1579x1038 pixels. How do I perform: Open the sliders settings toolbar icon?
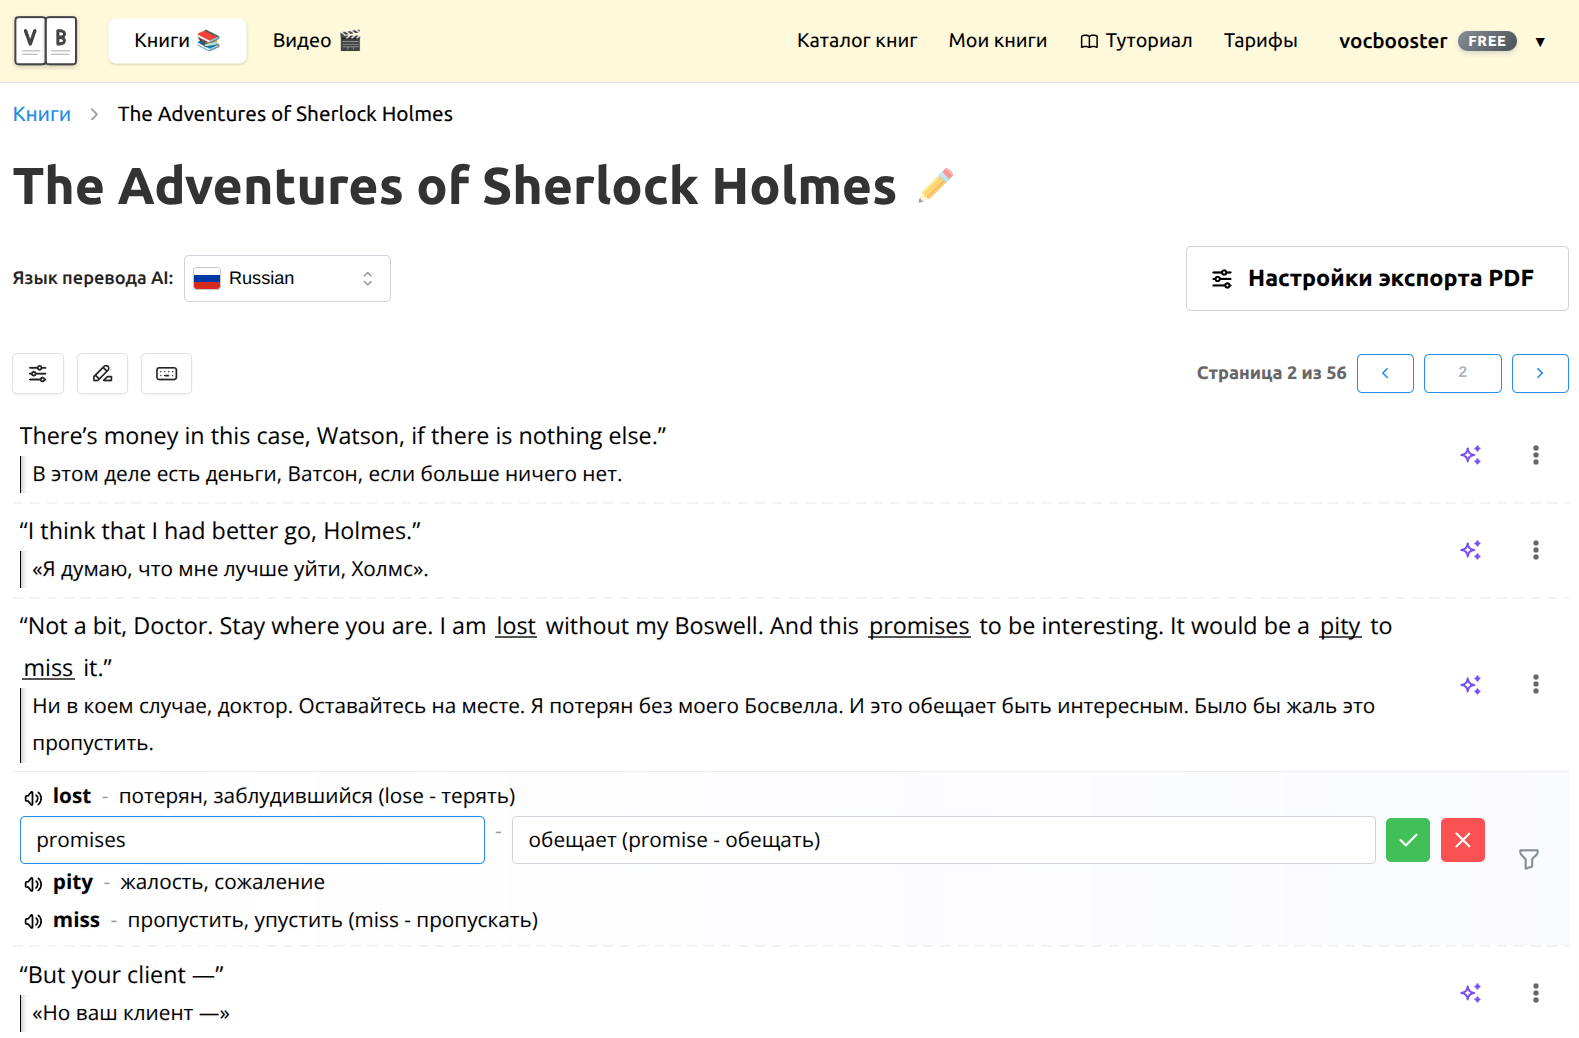(x=38, y=374)
